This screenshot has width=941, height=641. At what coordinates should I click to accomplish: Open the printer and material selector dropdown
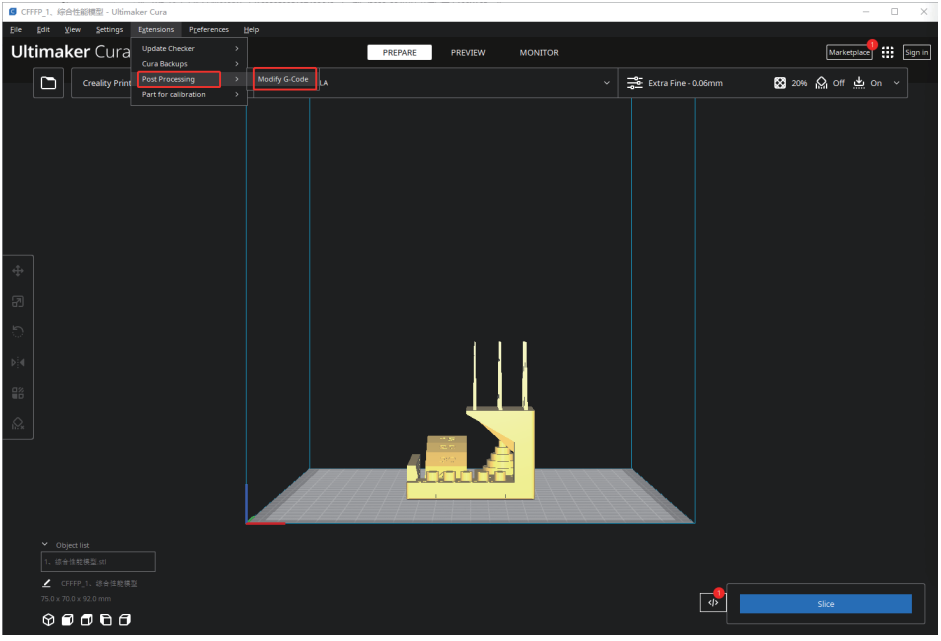click(x=606, y=83)
